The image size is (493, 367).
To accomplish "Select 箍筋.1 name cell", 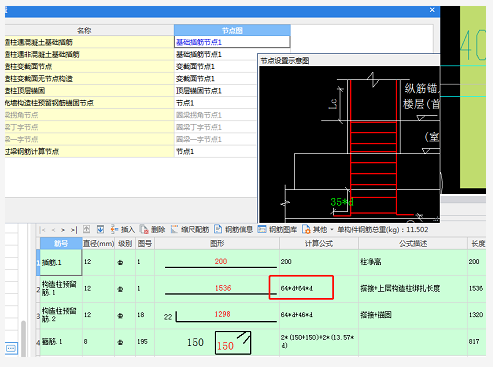I will 61,342.
